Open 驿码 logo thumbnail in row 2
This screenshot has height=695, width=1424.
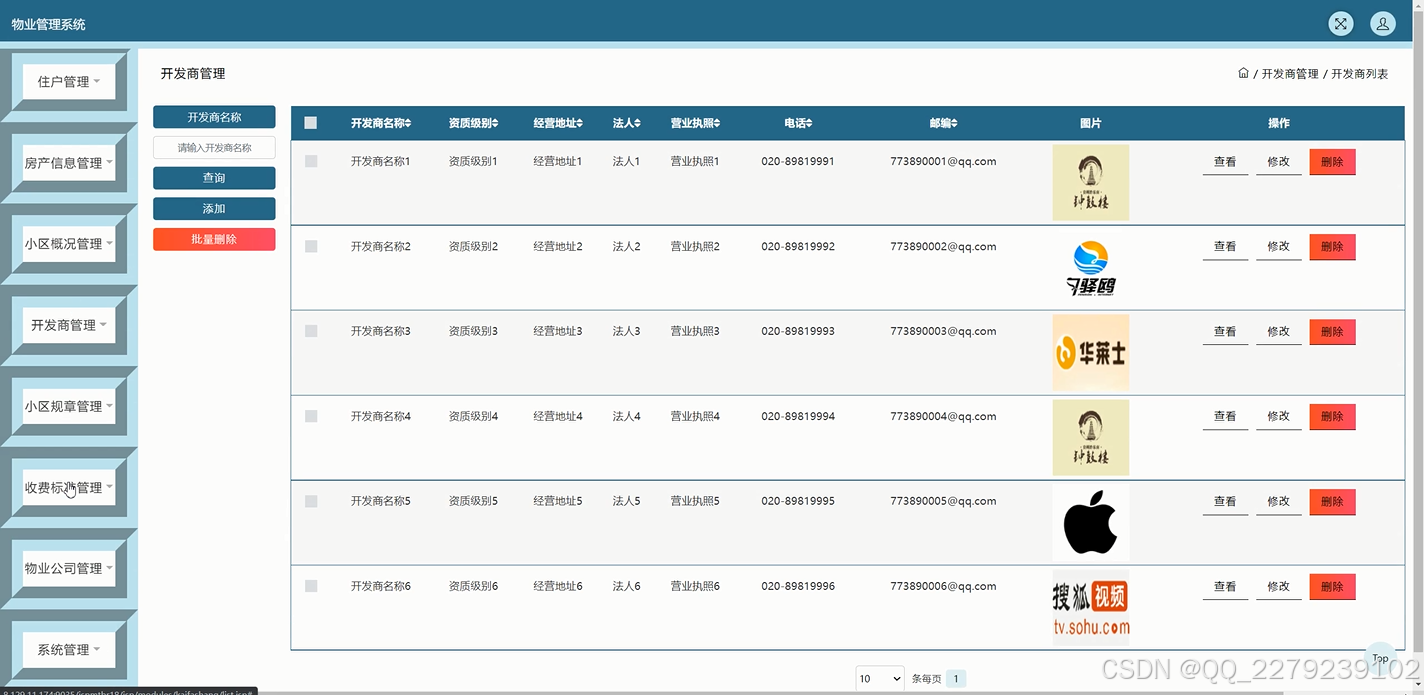point(1090,267)
